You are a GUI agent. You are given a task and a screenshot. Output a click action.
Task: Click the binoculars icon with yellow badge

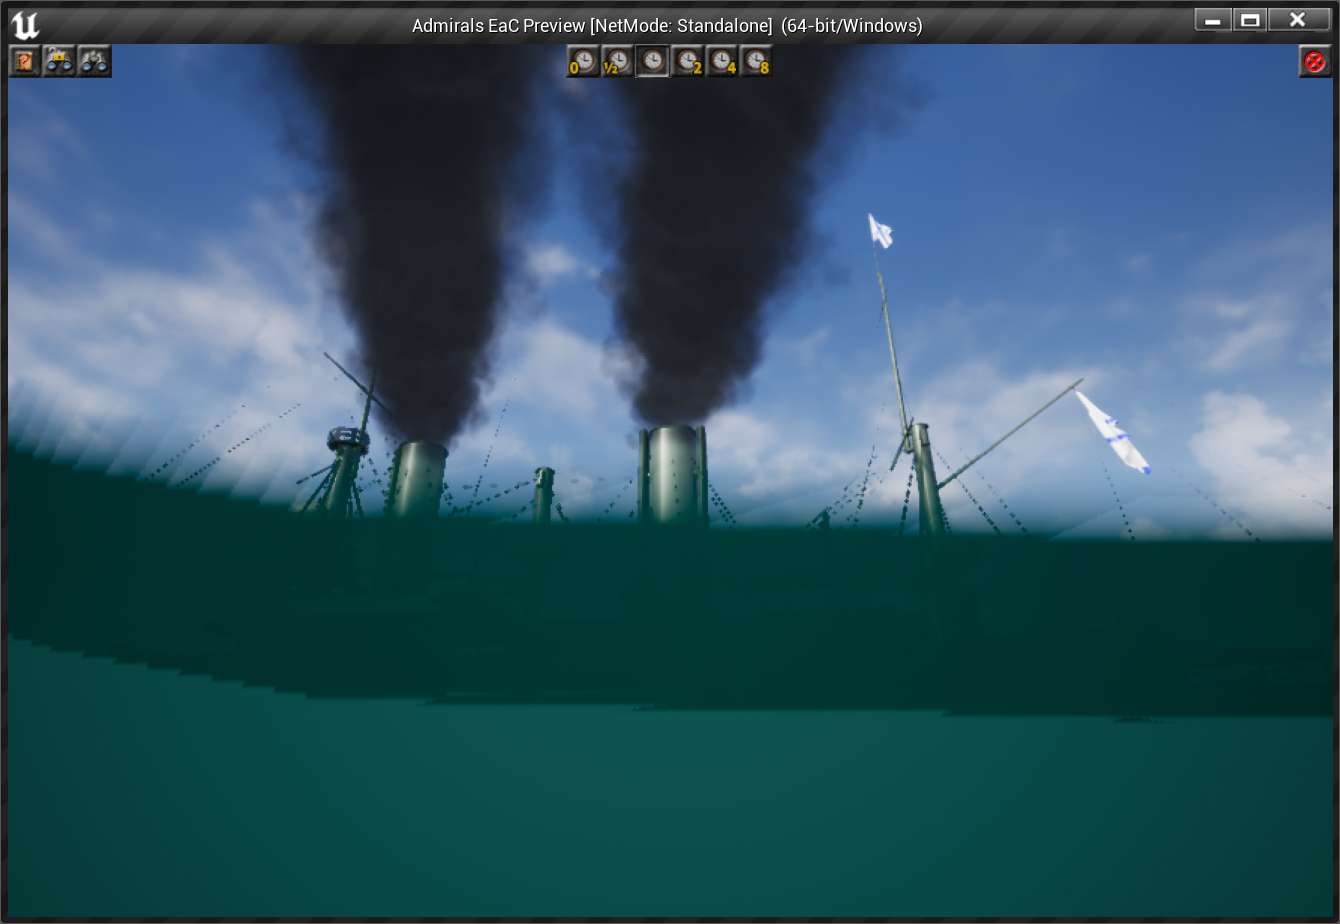[59, 61]
